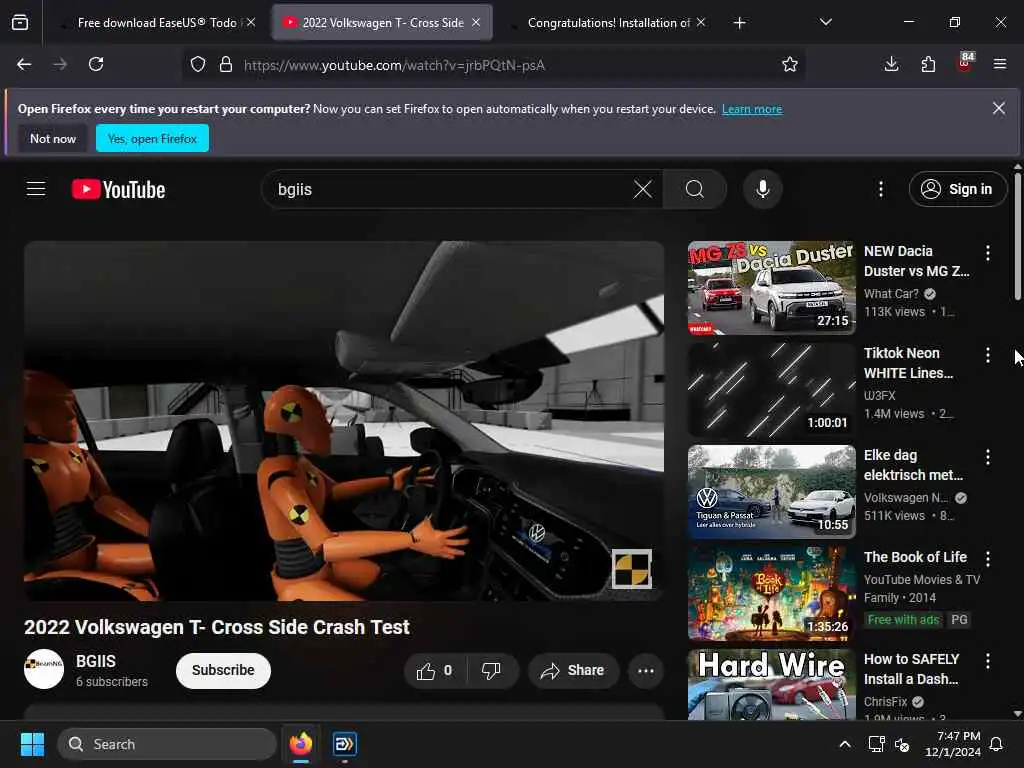Screen dimensions: 1024x768
Task: Open the taskbar clock and date
Action: tap(953, 744)
